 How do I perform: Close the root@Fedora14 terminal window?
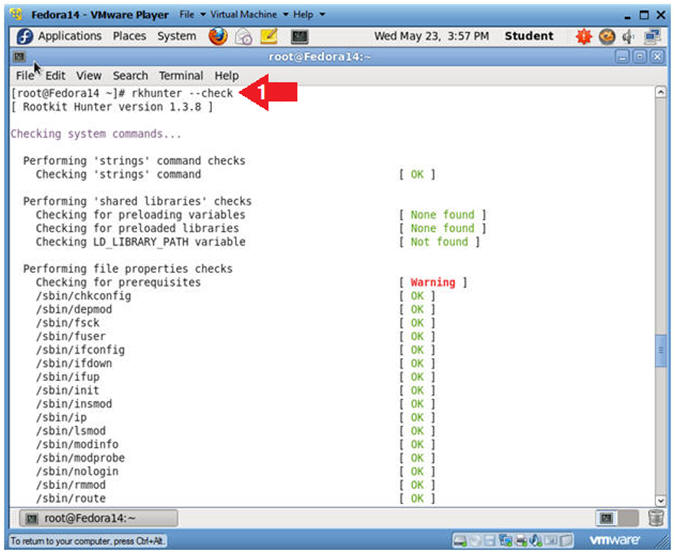pos(656,57)
